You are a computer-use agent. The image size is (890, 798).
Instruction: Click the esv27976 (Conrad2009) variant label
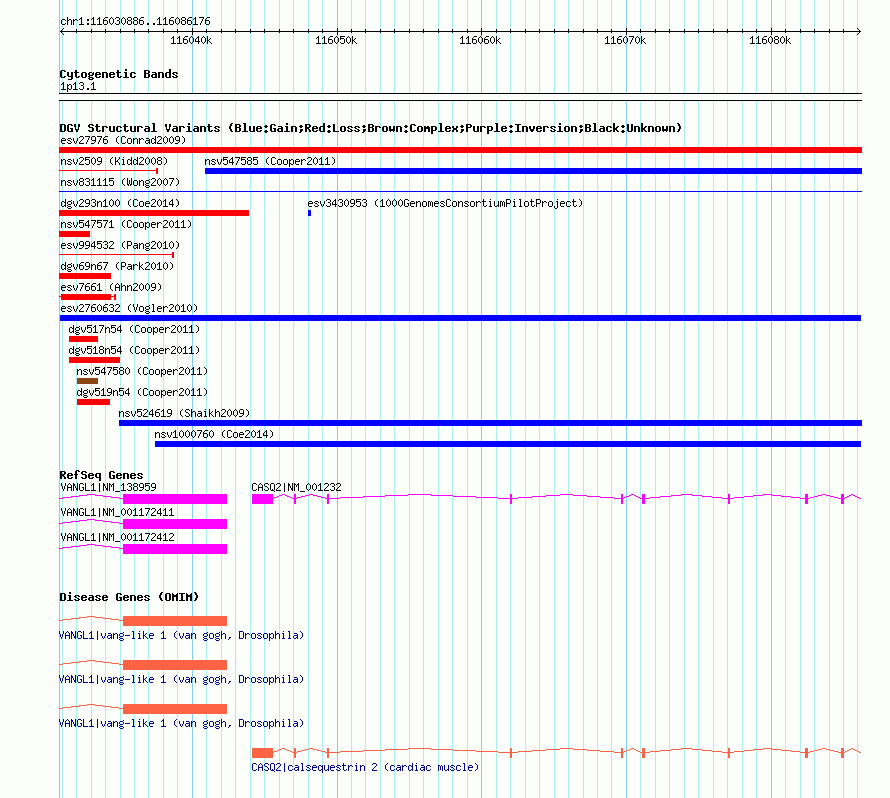pos(123,140)
